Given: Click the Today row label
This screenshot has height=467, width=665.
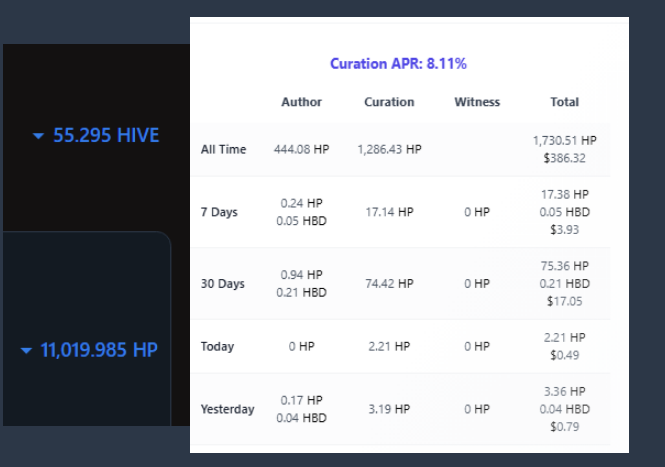Looking at the screenshot, I should [218, 347].
